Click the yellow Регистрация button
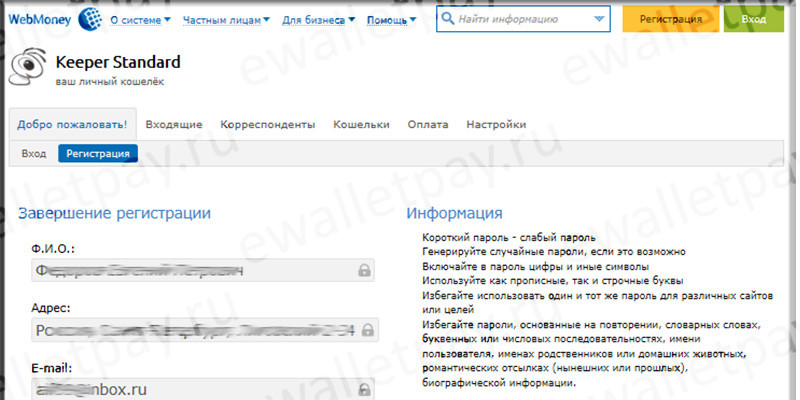 [671, 19]
